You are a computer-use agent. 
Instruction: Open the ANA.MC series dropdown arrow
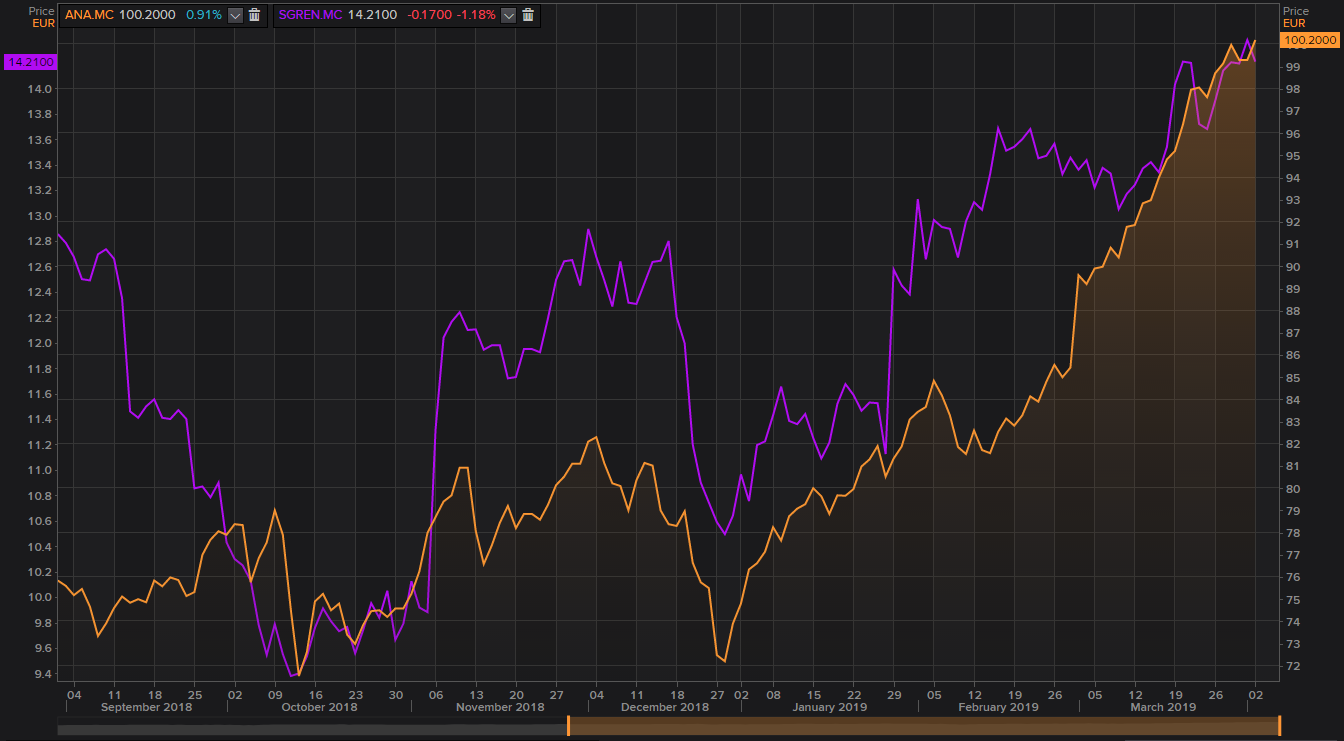point(235,15)
